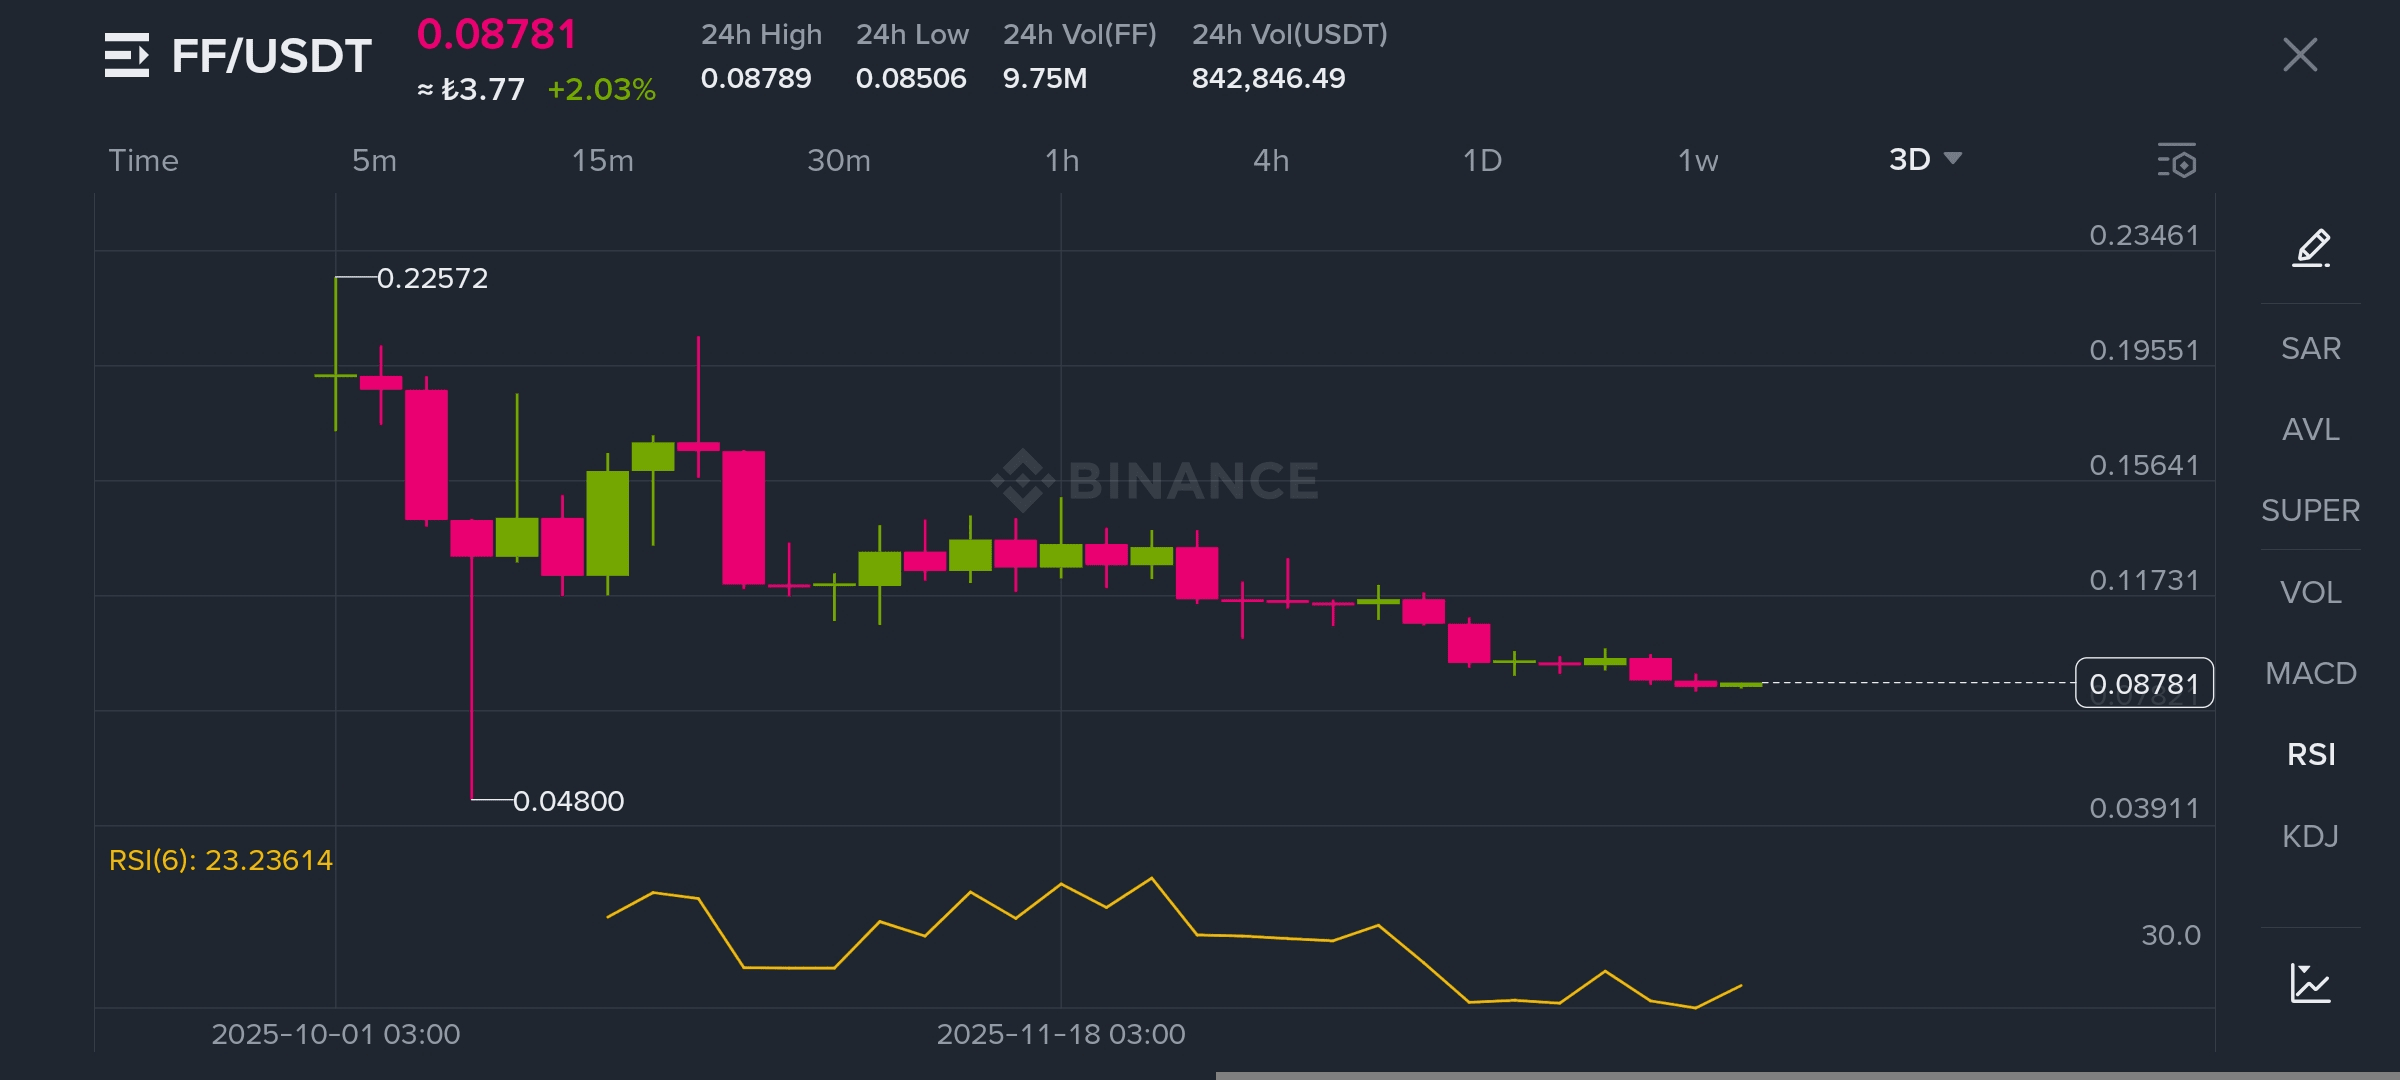Choose the 1w interval

1698,160
